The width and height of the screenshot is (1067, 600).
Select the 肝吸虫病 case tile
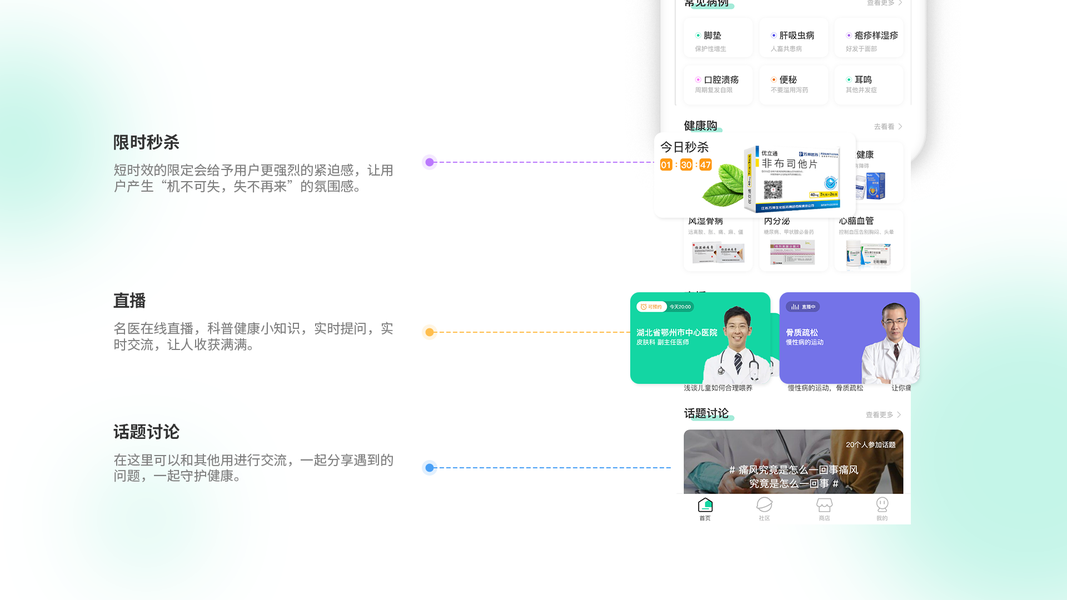click(794, 40)
